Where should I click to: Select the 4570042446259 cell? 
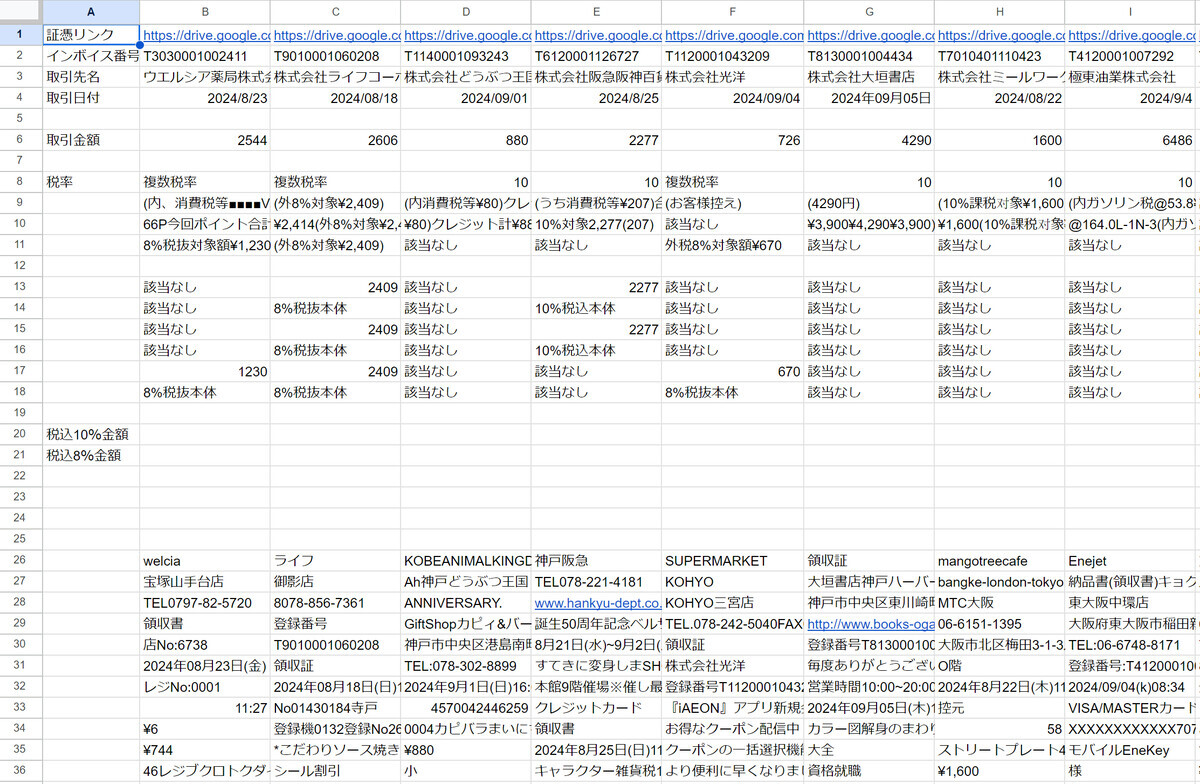pyautogui.click(x=466, y=708)
